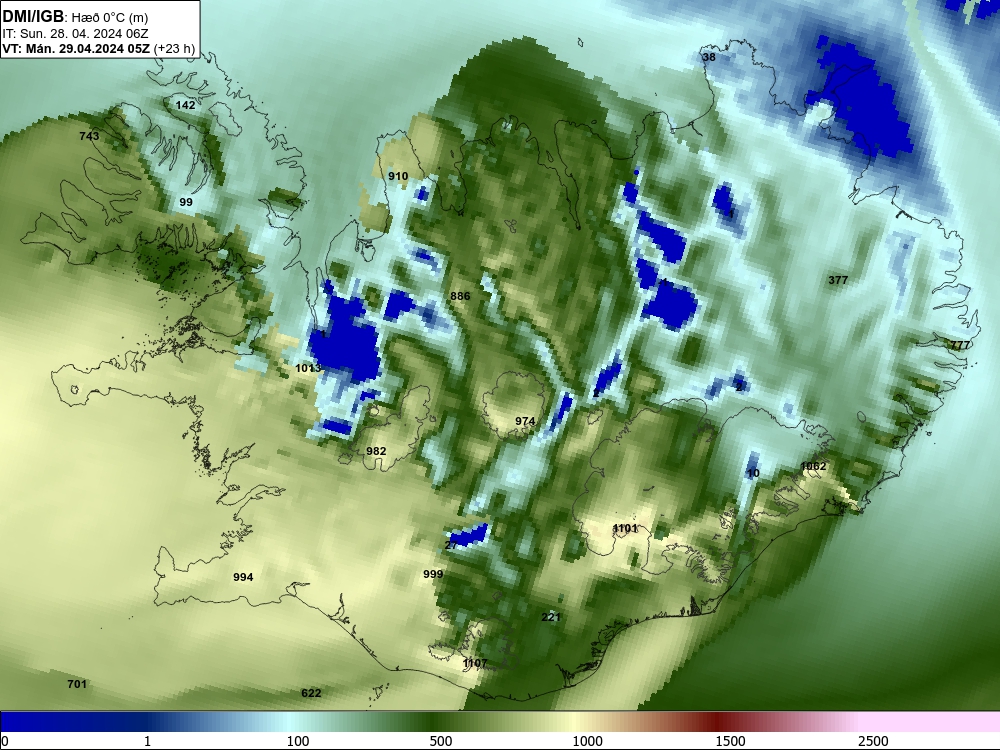Select the map value 1107
Viewport: 1000px width, 750px height.
(x=475, y=663)
